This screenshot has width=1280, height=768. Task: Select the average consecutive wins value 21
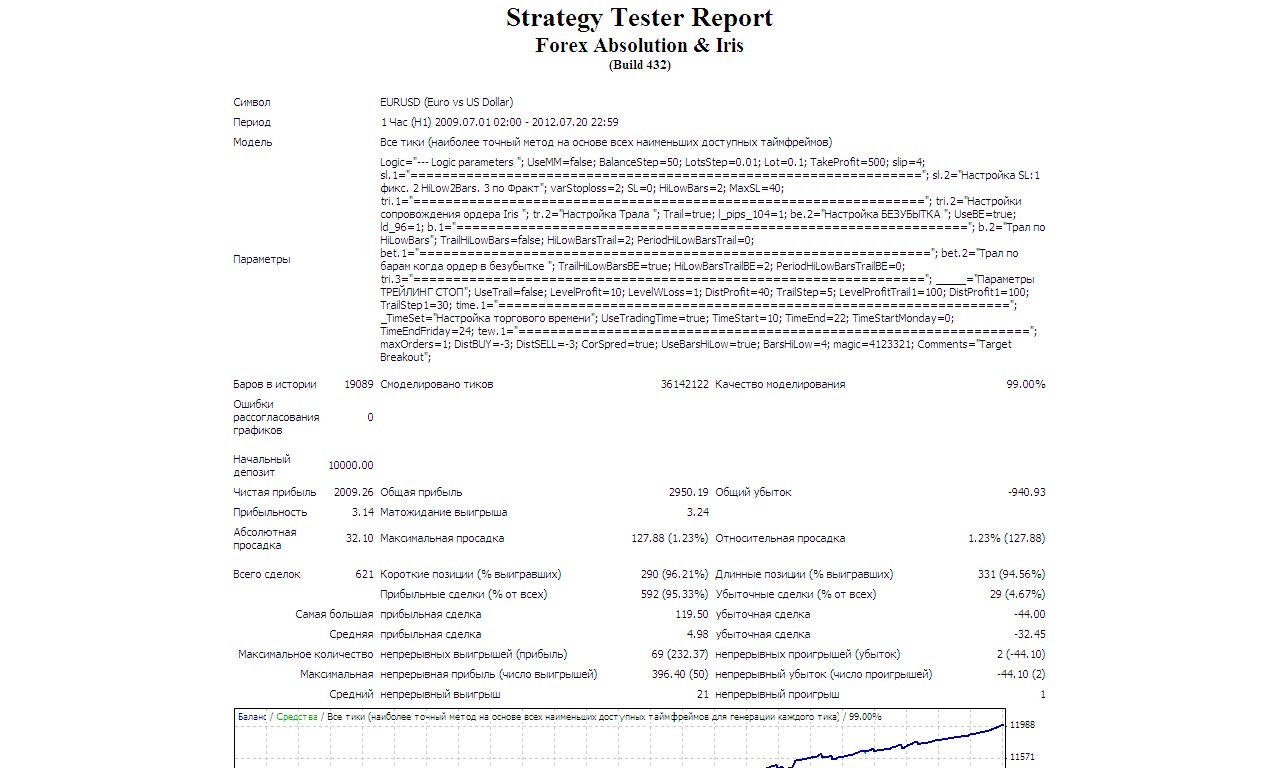click(703, 694)
